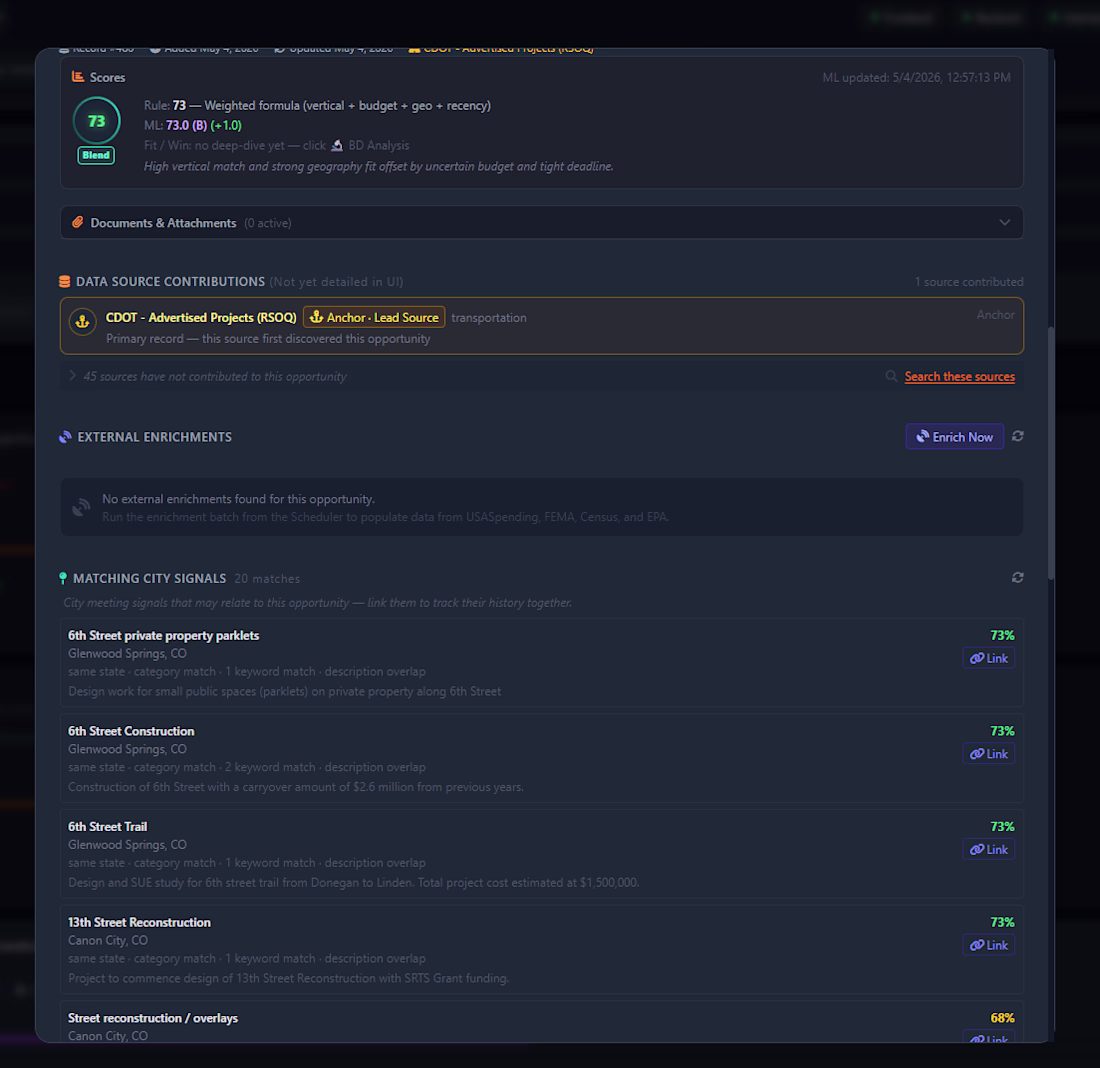Click the Matching City Signals pin icon

(x=63, y=578)
